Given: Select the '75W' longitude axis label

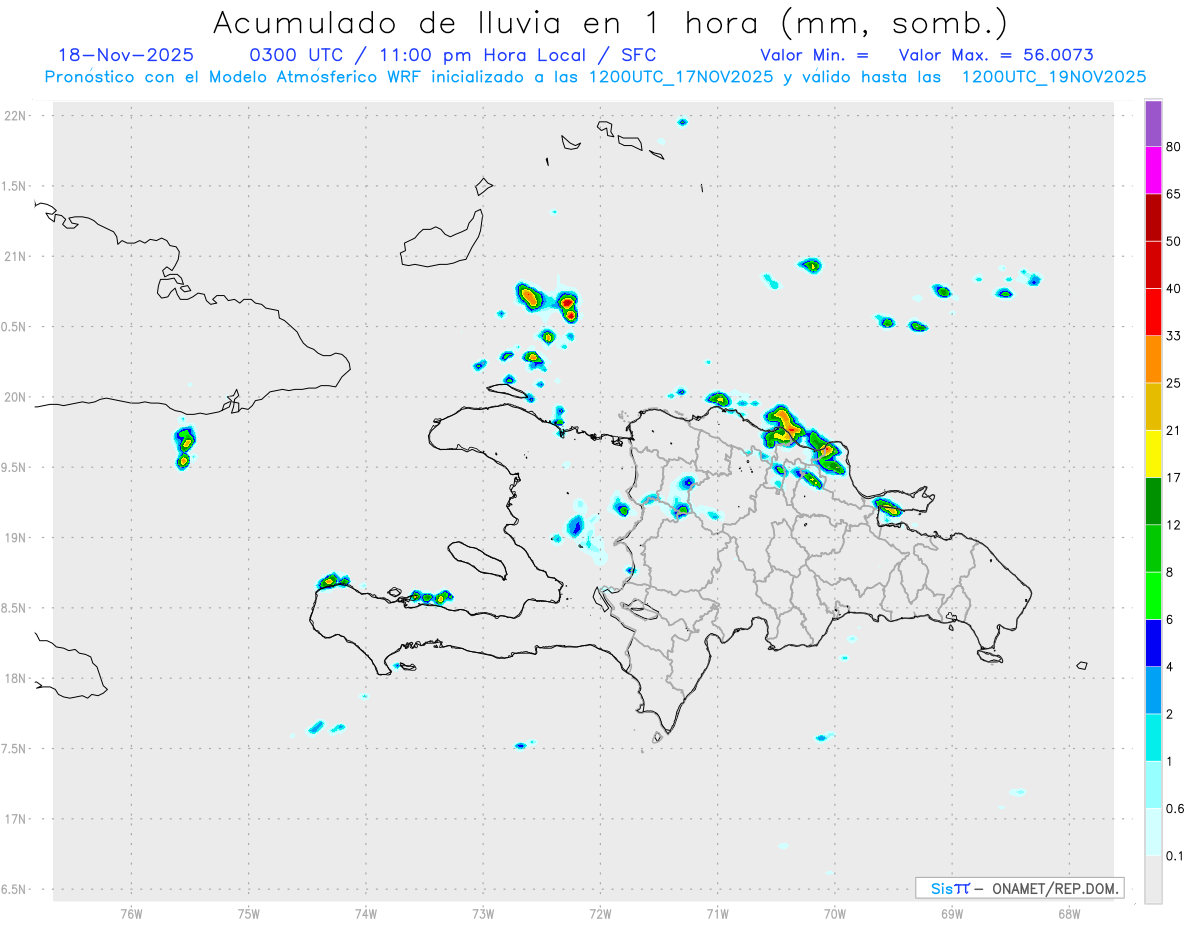Looking at the screenshot, I should coord(248,912).
